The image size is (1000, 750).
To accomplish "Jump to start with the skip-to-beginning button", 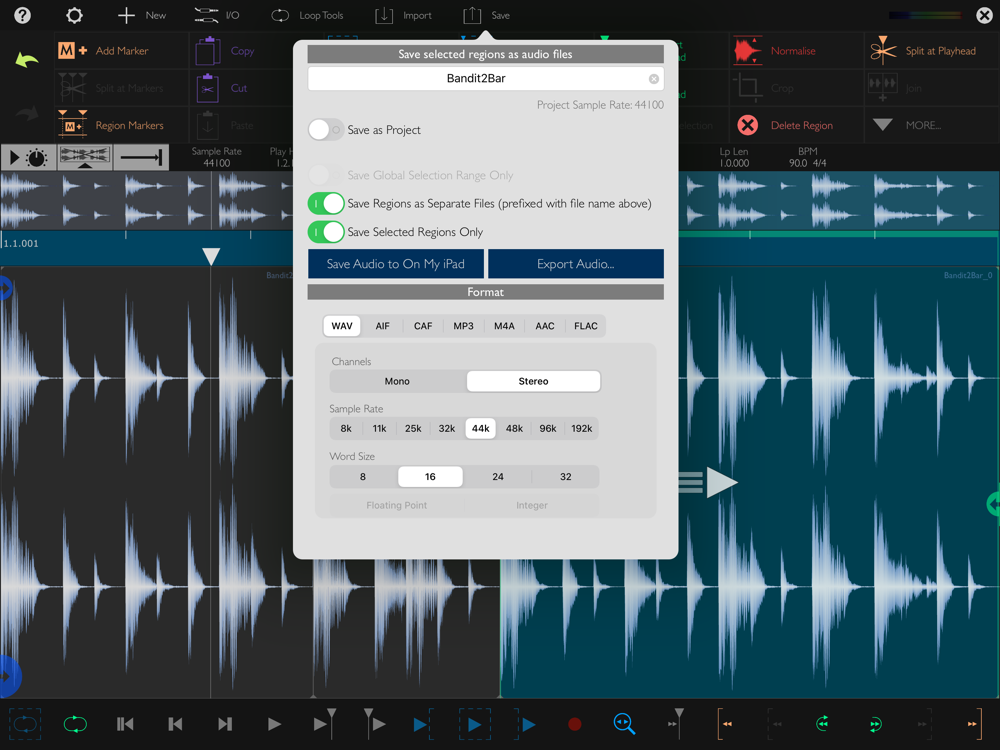I will [125, 724].
